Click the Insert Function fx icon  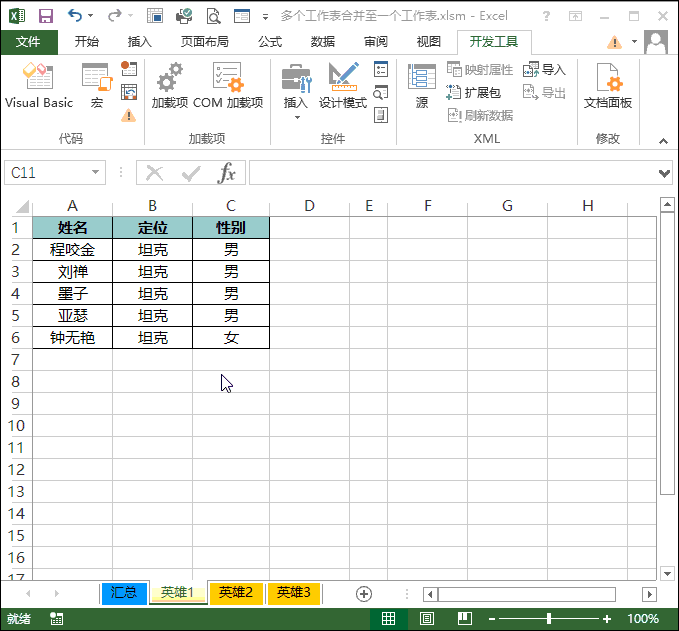227,173
